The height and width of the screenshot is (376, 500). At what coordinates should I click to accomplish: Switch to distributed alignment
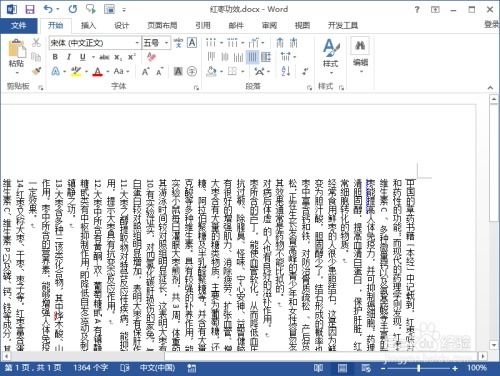coord(266,57)
